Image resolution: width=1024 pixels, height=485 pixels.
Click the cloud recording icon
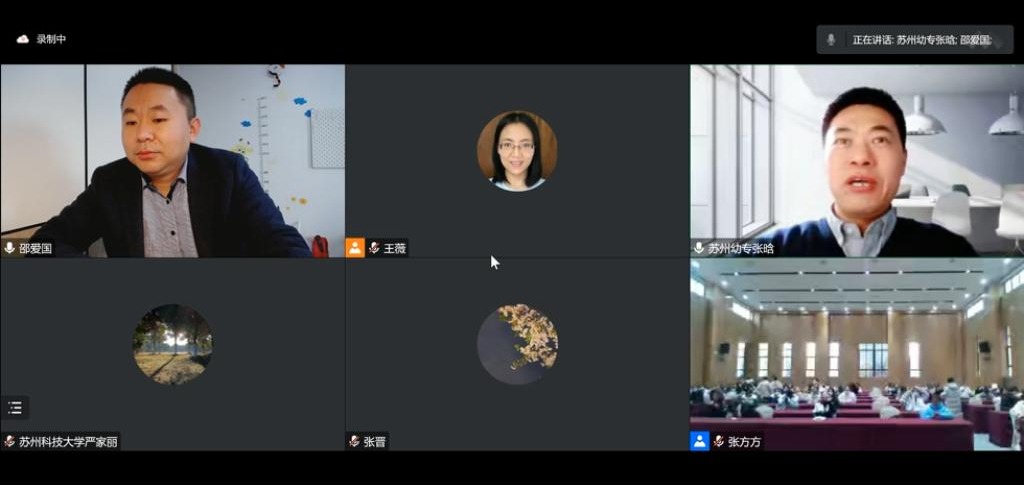point(23,39)
